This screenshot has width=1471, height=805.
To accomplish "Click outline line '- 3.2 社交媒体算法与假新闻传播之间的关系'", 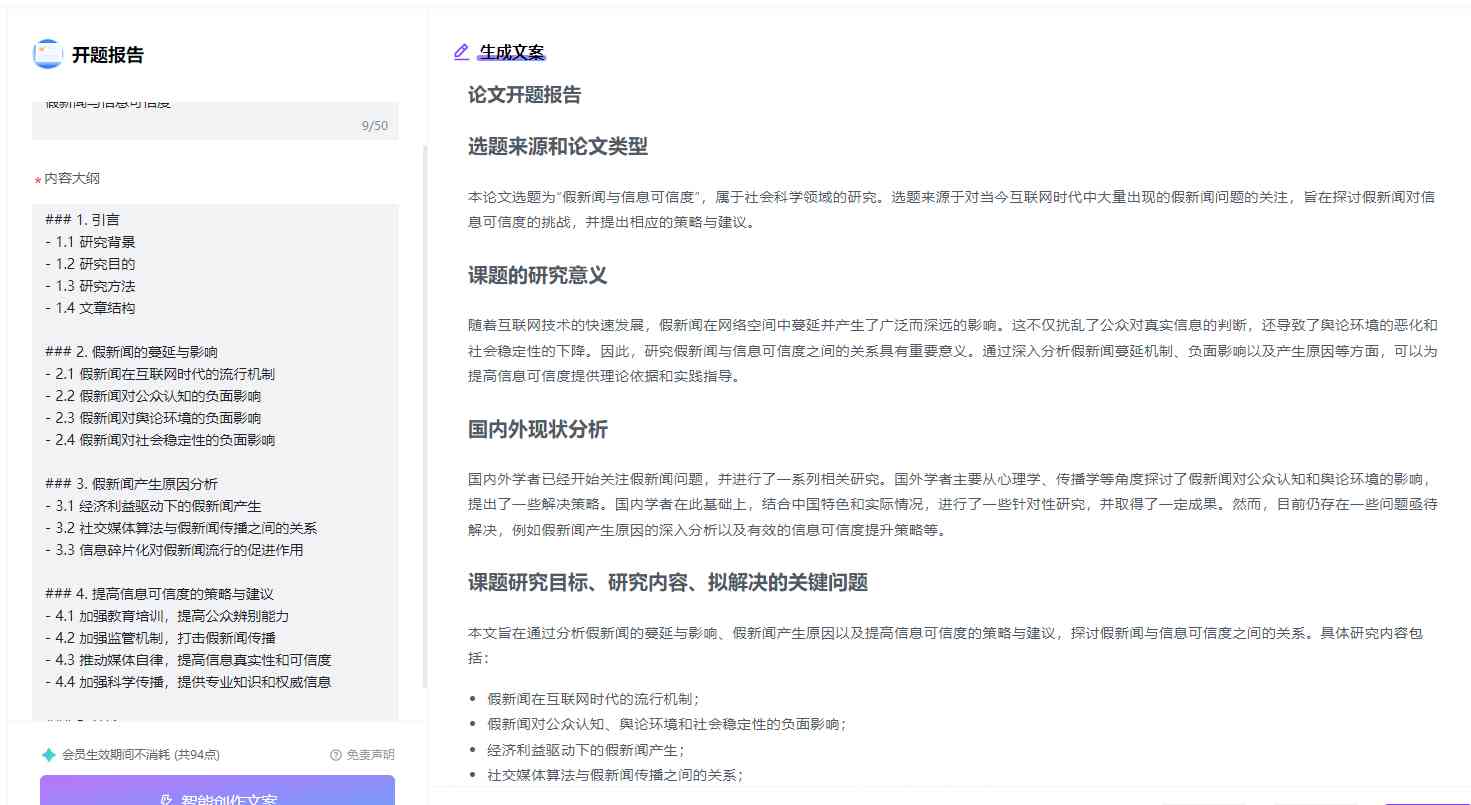I will pos(181,528).
